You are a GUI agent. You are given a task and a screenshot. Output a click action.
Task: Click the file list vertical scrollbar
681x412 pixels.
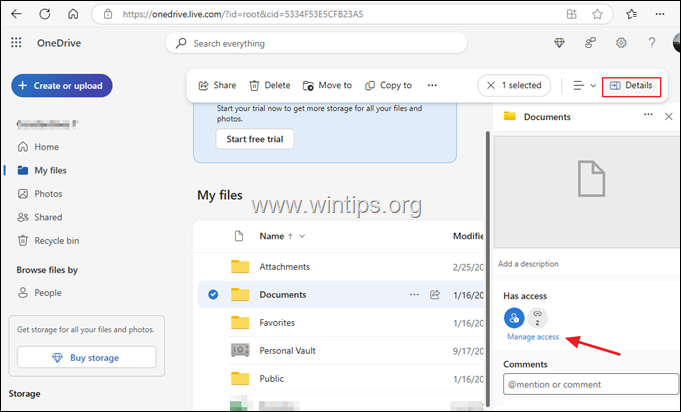(x=488, y=269)
